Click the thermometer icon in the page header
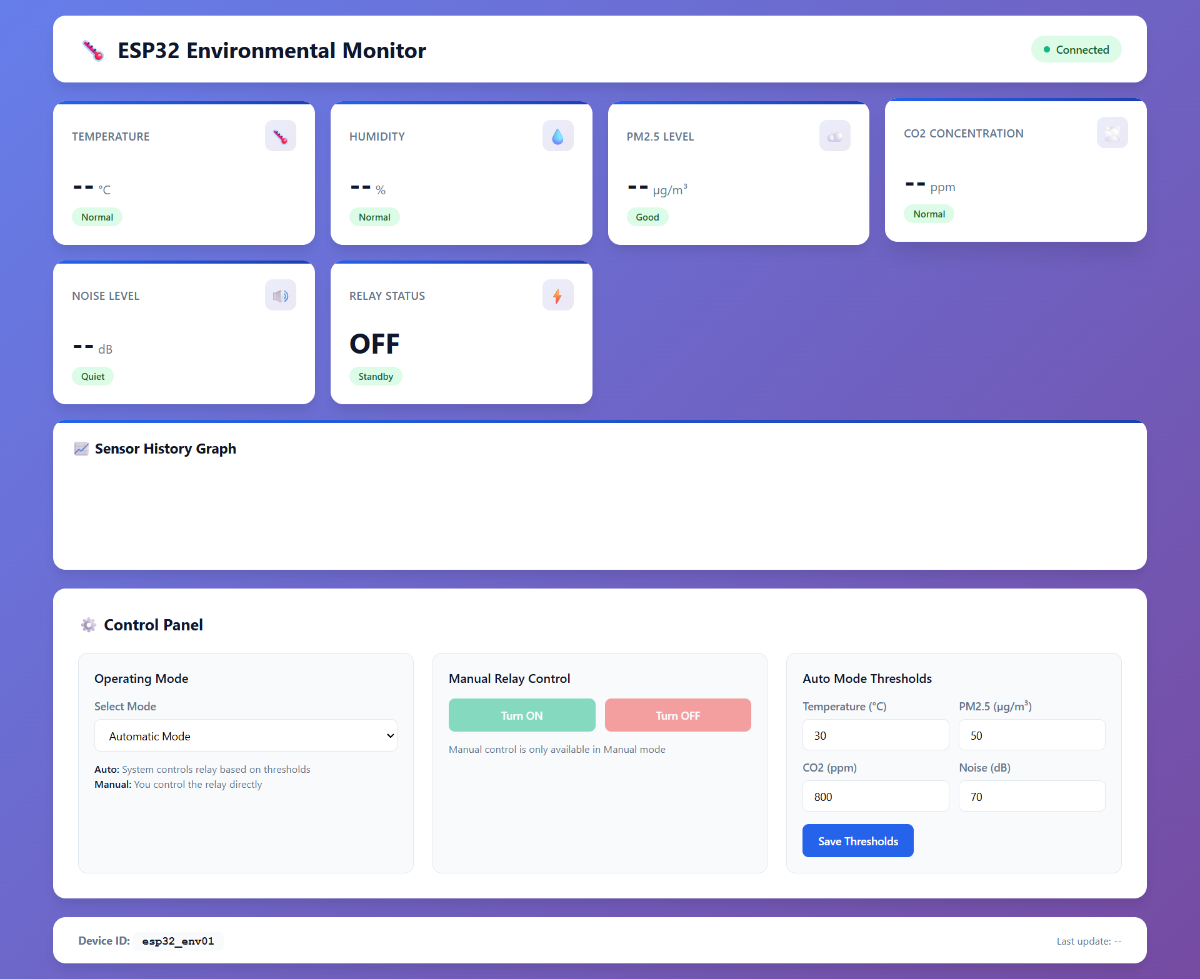Viewport: 1200px width, 979px height. pyautogui.click(x=93, y=51)
